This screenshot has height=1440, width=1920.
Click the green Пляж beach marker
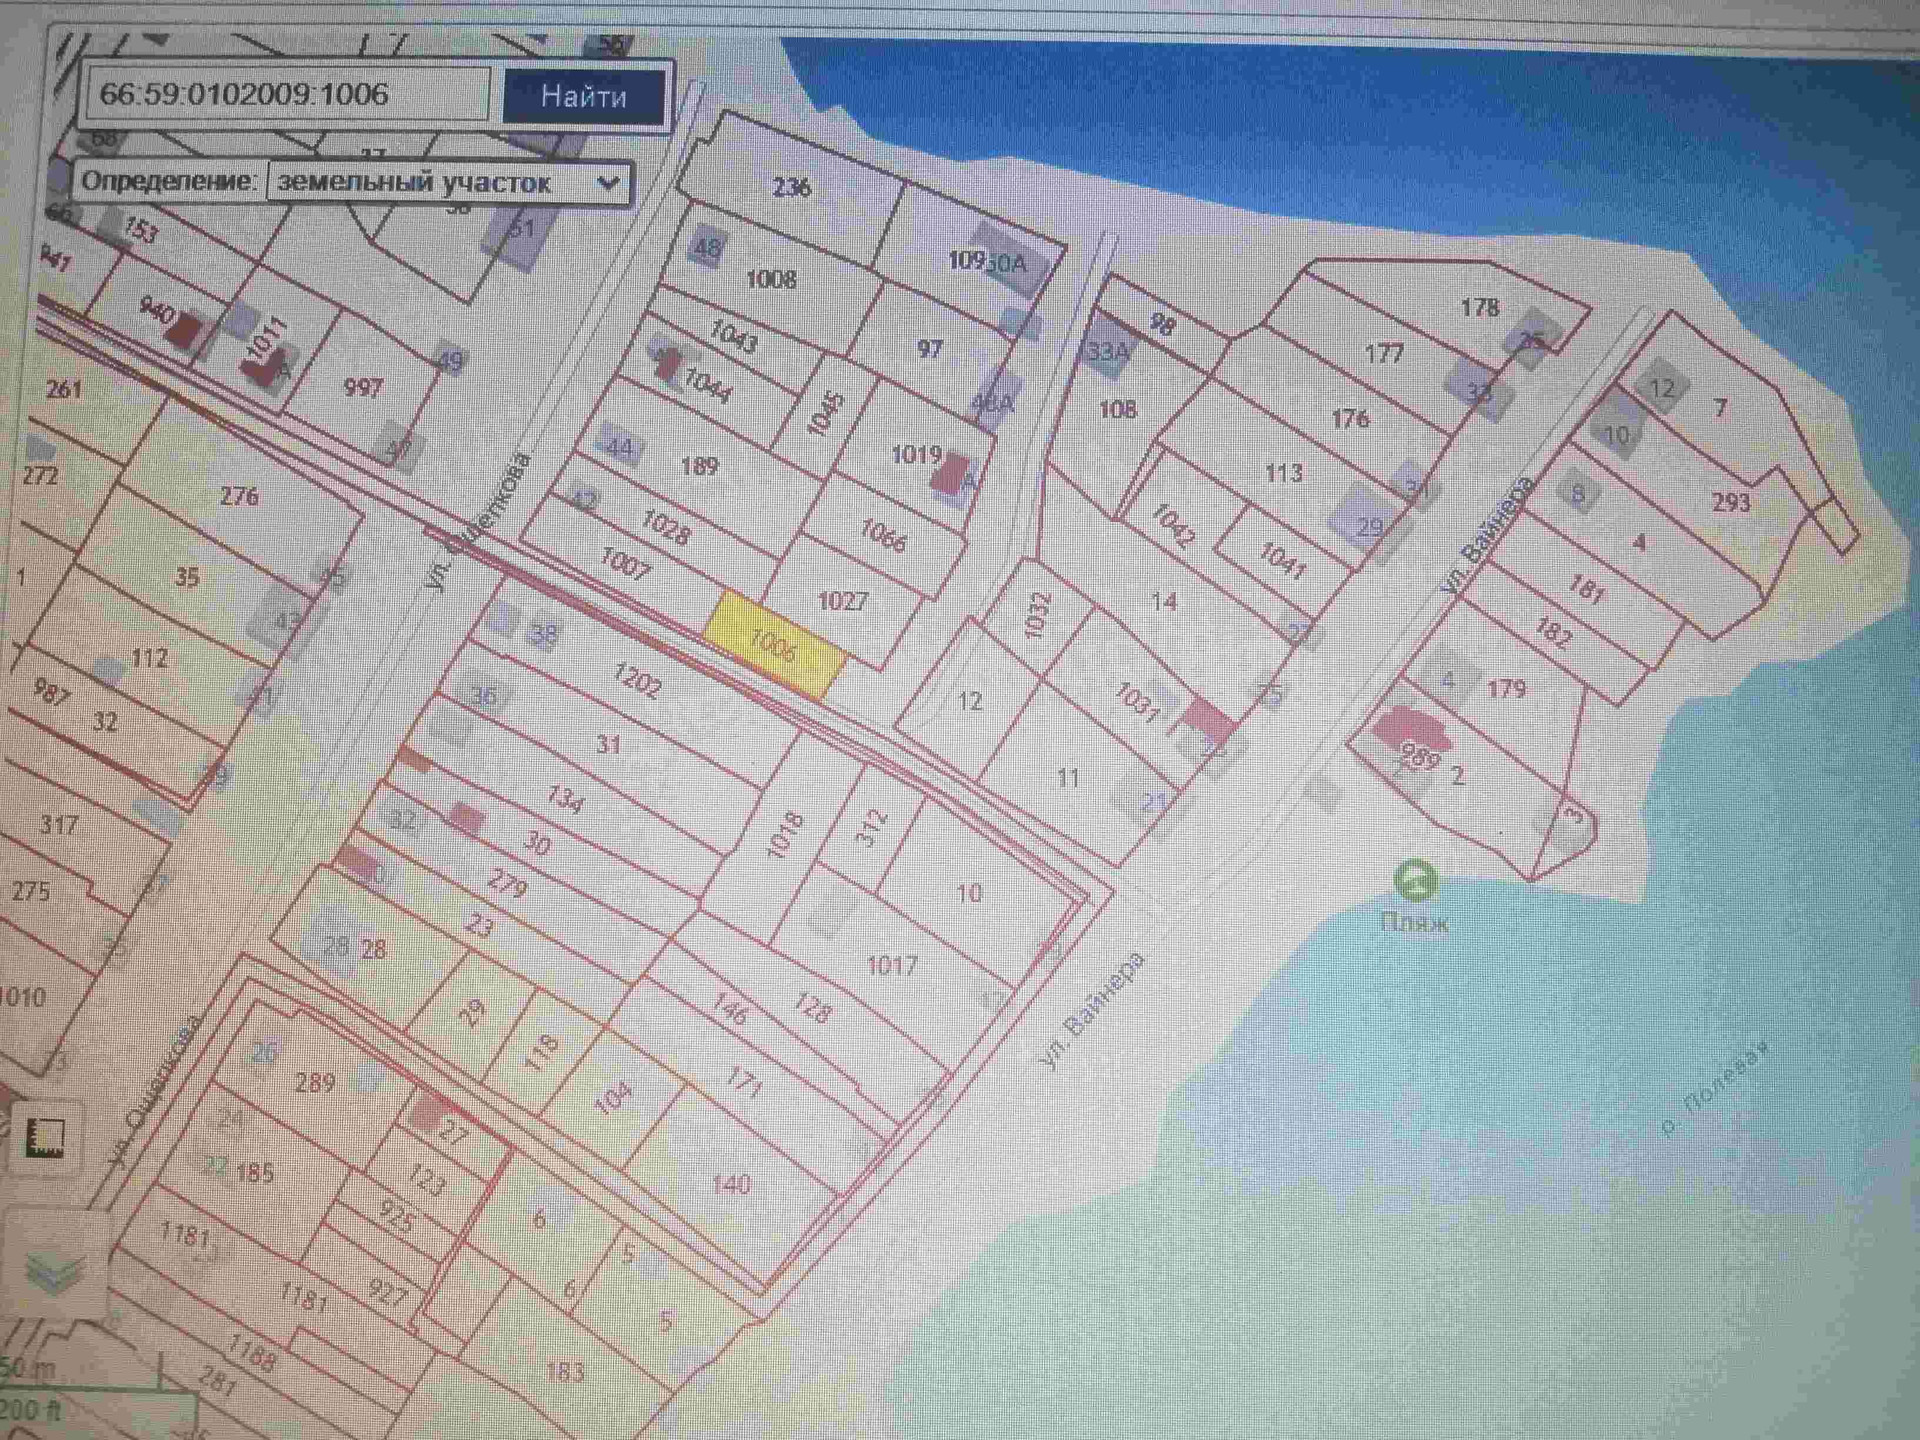(x=1415, y=880)
